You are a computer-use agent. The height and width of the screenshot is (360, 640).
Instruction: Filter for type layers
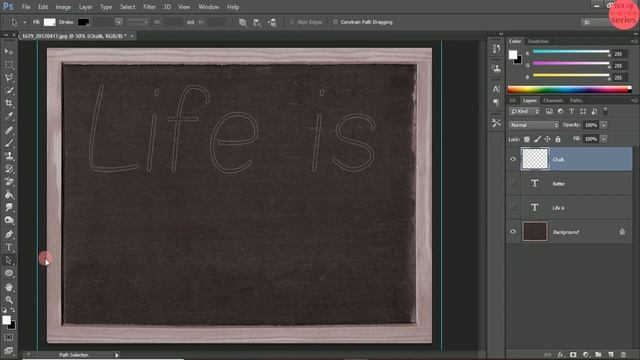pos(571,111)
